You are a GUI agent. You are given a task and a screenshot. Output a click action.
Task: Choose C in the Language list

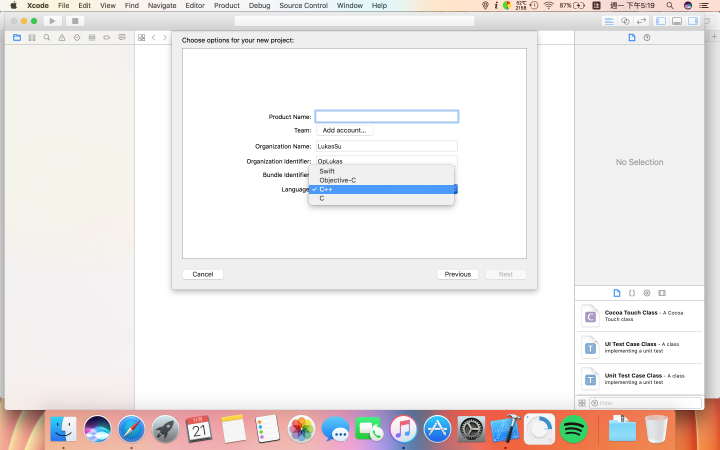382,198
